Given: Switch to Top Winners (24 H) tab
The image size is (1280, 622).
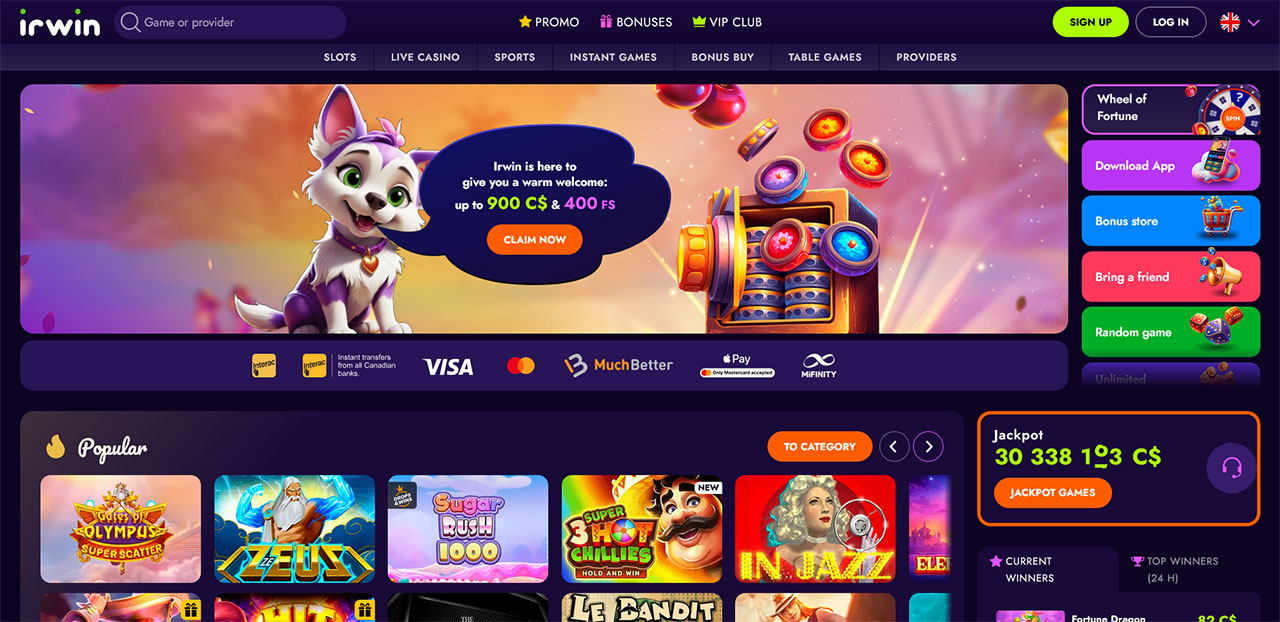Looking at the screenshot, I should pyautogui.click(x=1175, y=569).
